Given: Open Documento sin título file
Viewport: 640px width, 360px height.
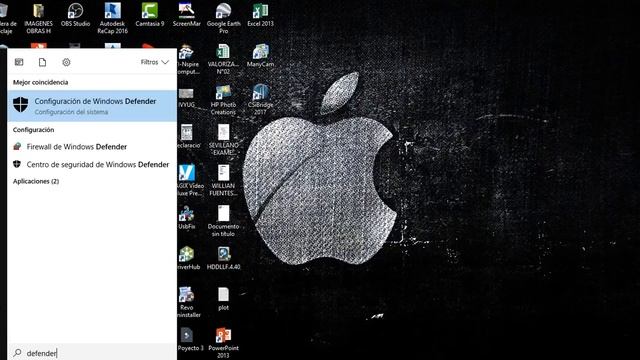Looking at the screenshot, I should click(223, 221).
